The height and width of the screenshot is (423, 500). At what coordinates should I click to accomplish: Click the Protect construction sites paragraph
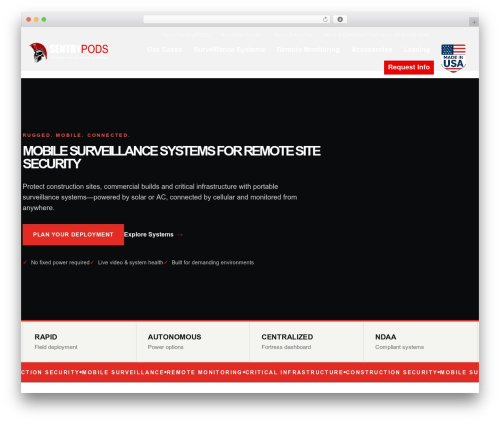[160, 197]
